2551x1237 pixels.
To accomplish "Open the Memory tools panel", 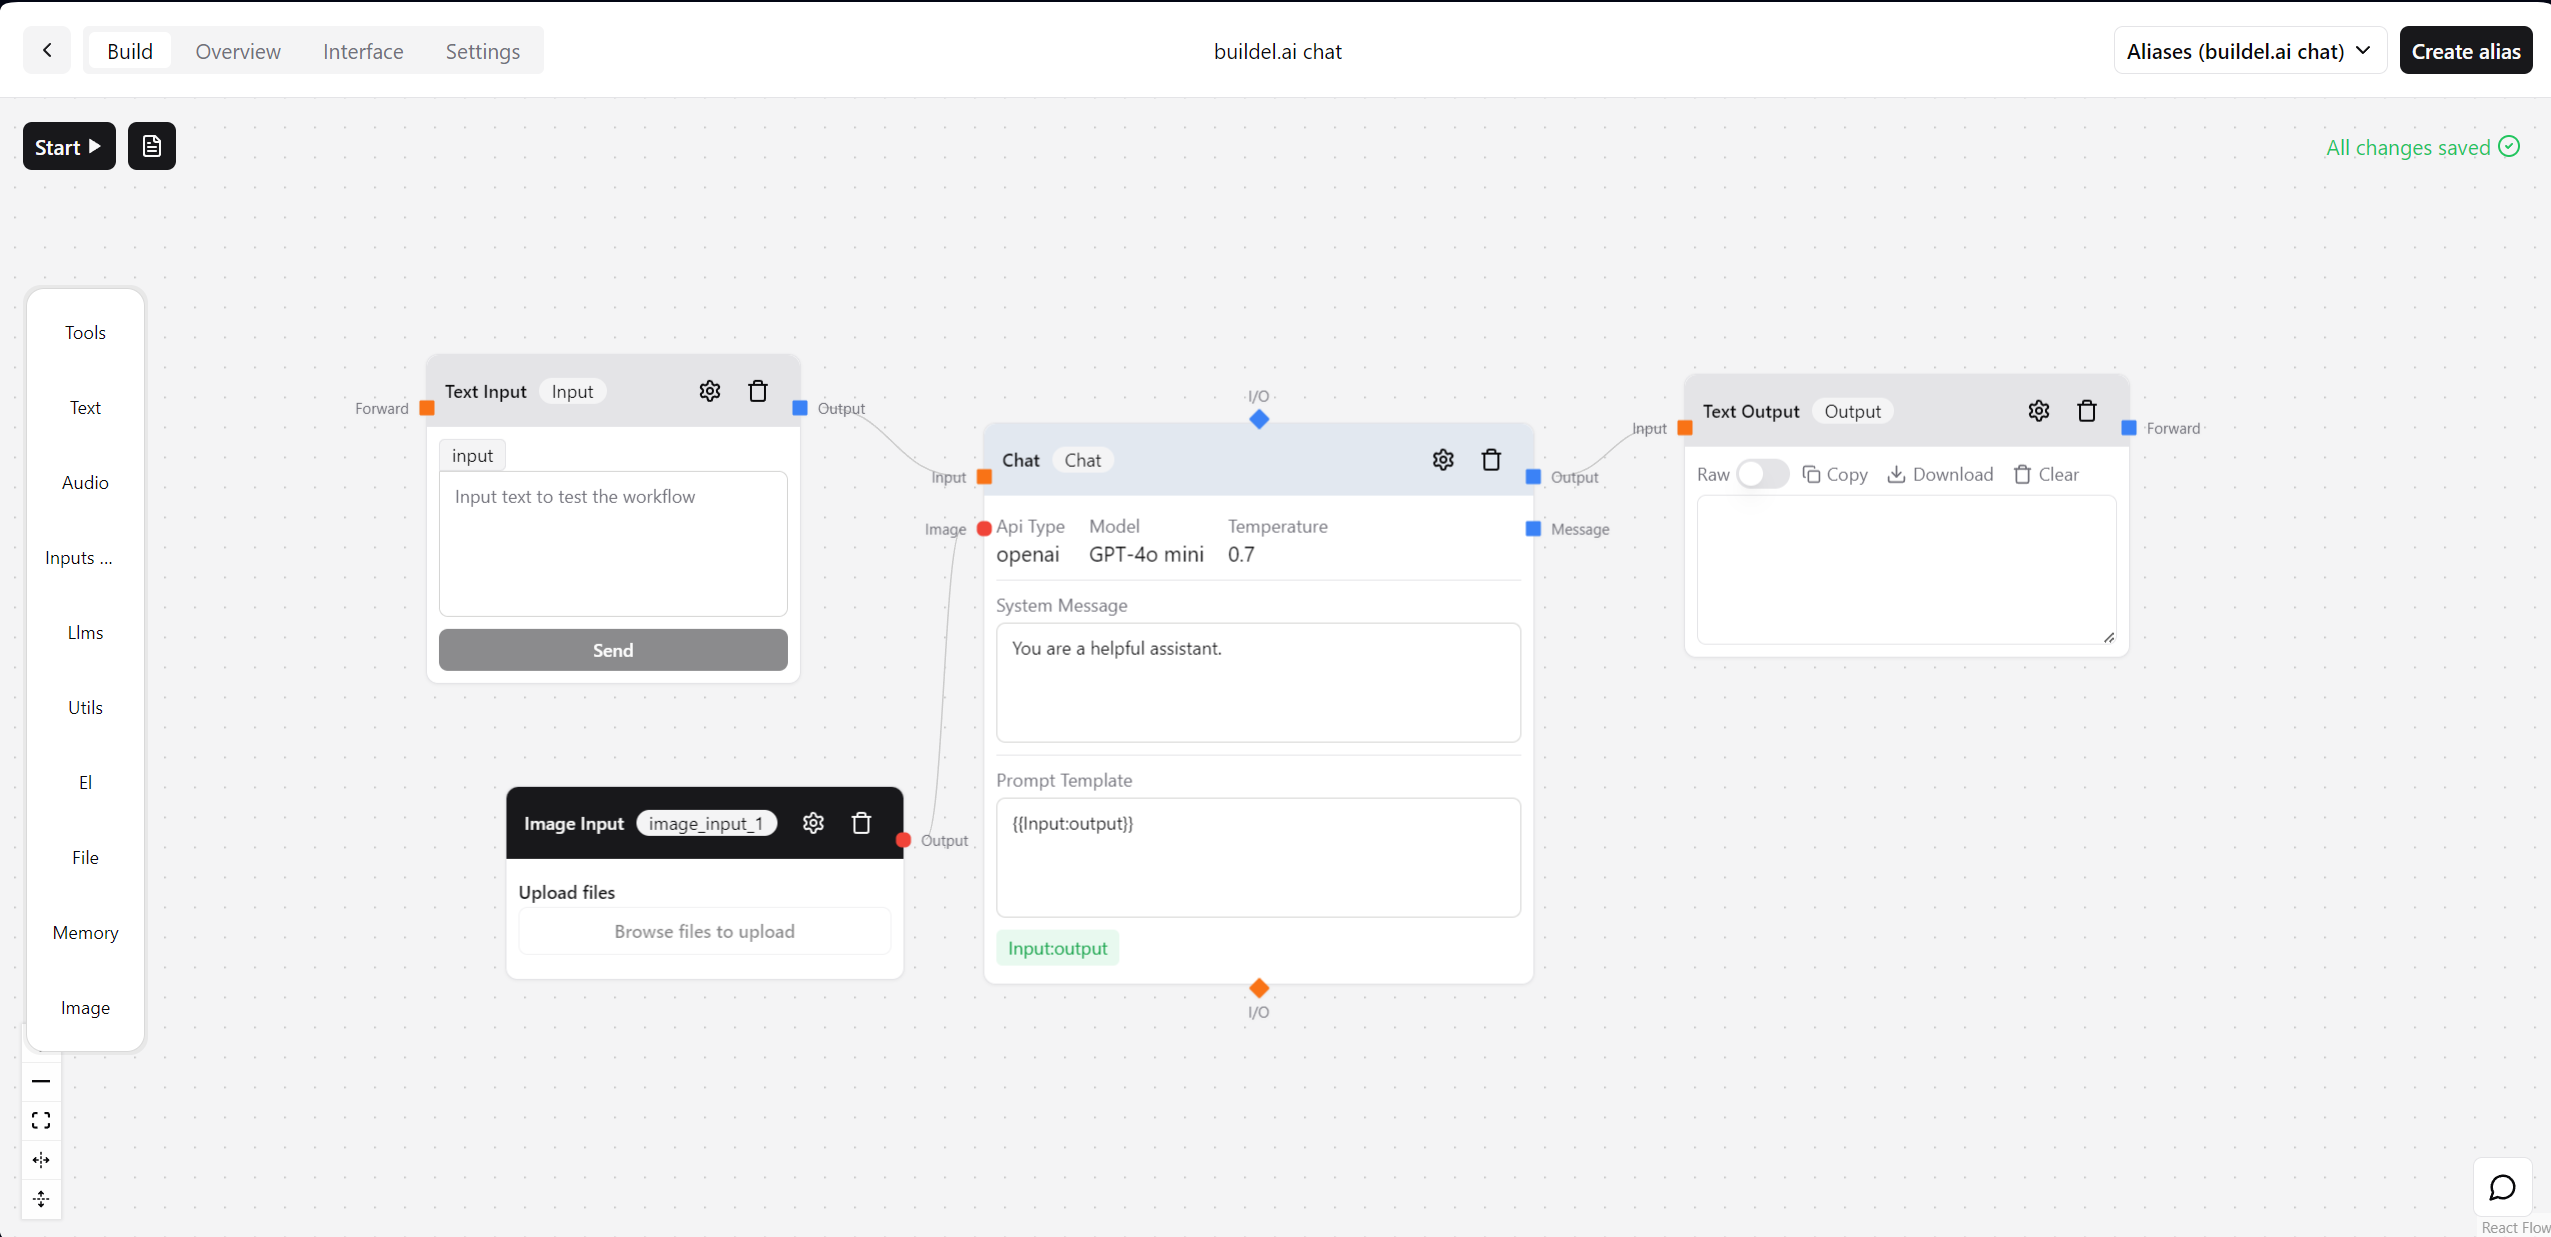I will click(85, 933).
